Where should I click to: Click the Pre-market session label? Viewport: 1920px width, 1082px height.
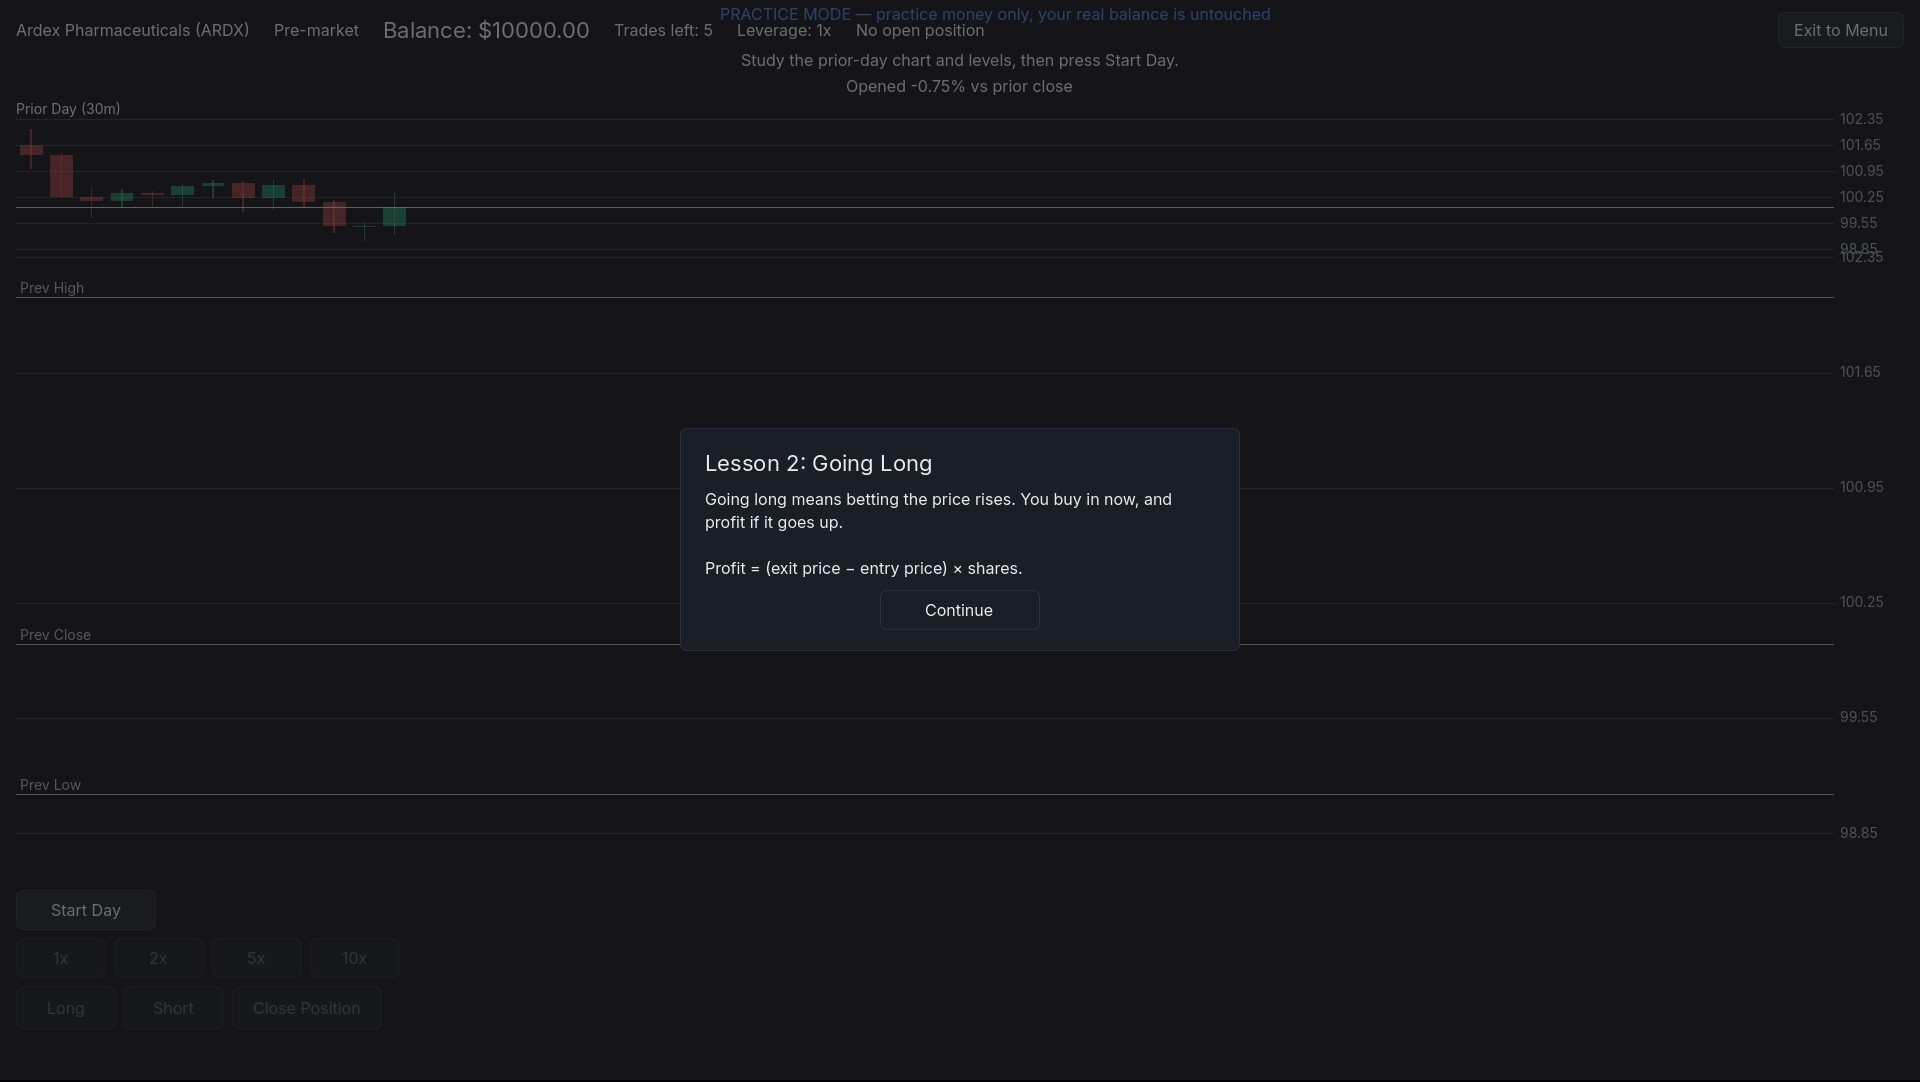[316, 30]
